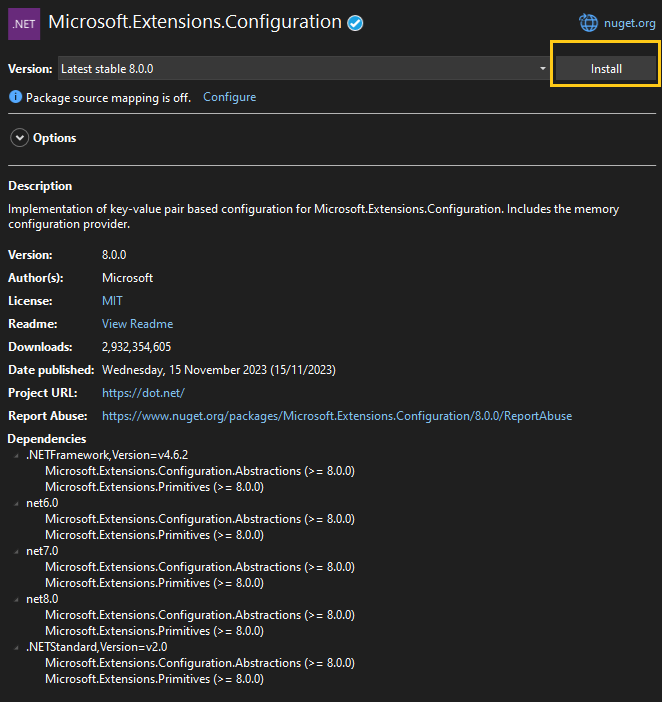Collapse the net7.0 dependency group
662x702 pixels.
(x=17, y=552)
